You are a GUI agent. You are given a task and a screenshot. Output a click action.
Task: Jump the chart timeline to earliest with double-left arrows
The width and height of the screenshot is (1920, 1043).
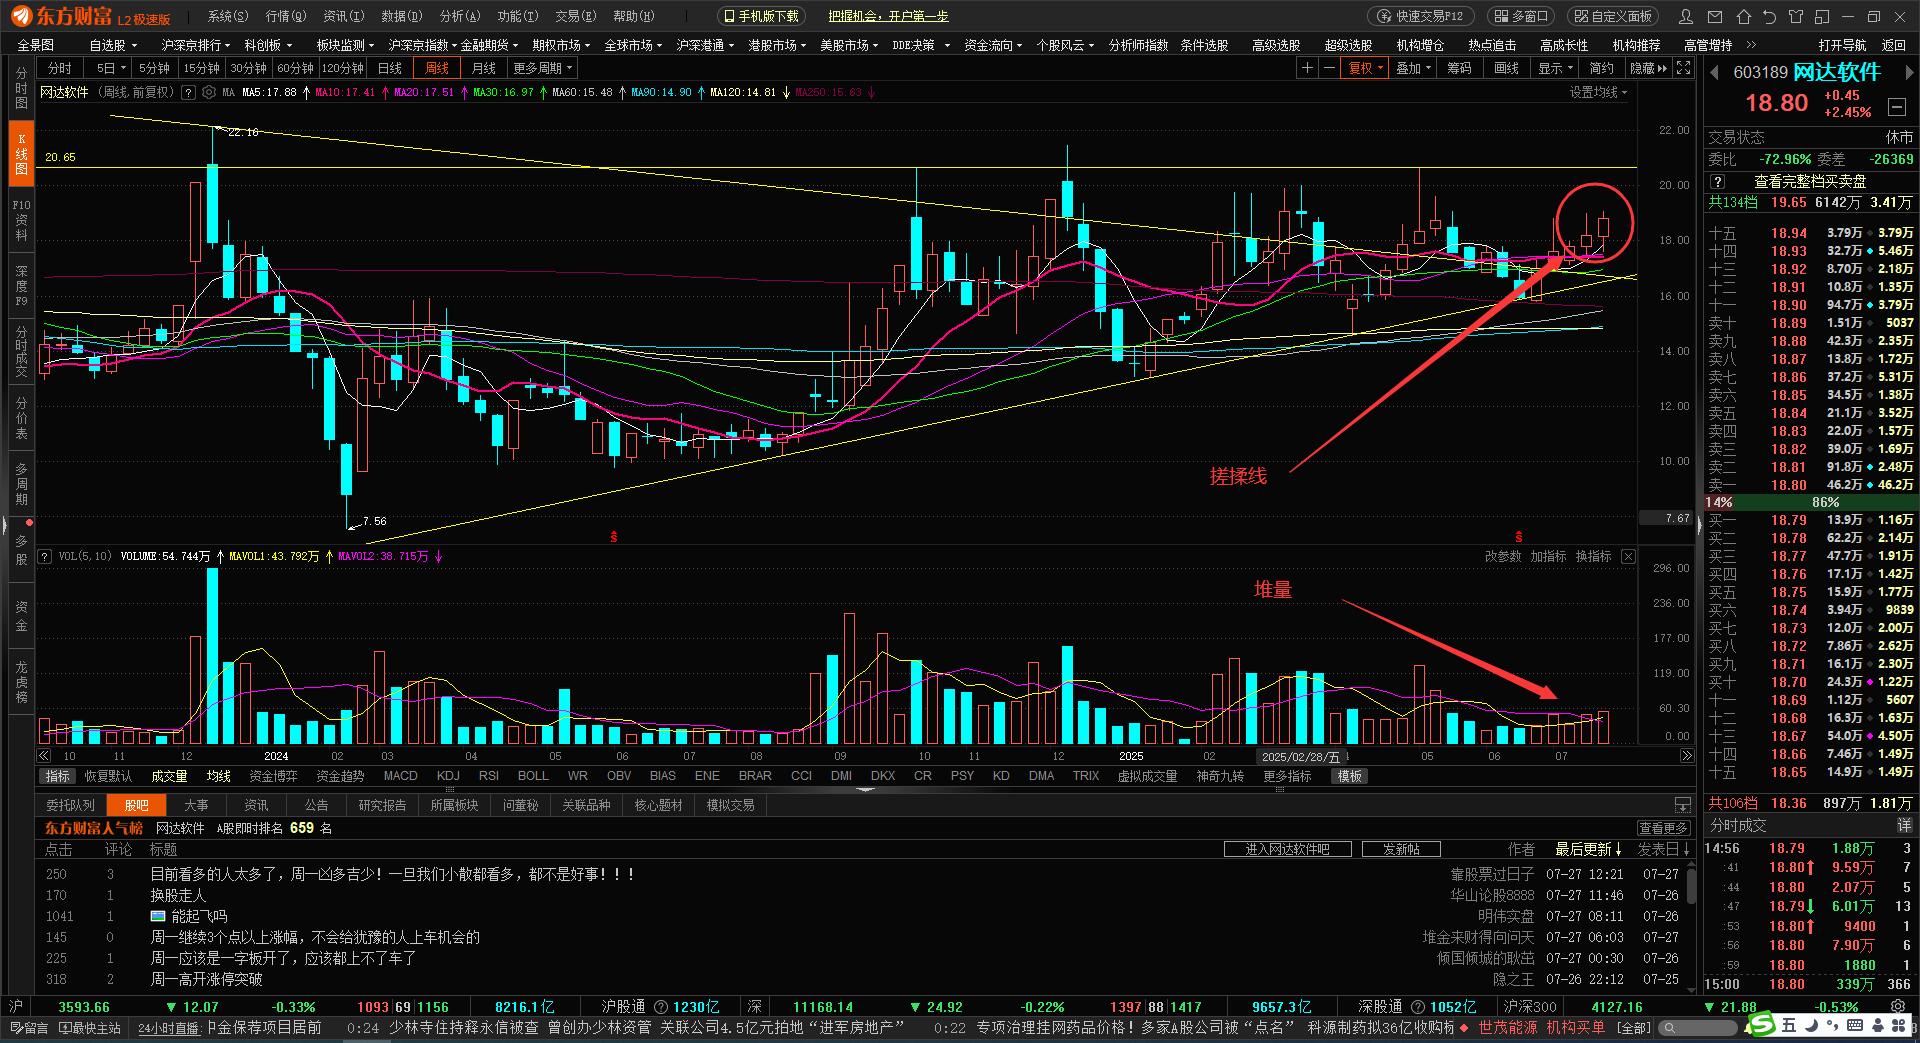pos(44,756)
